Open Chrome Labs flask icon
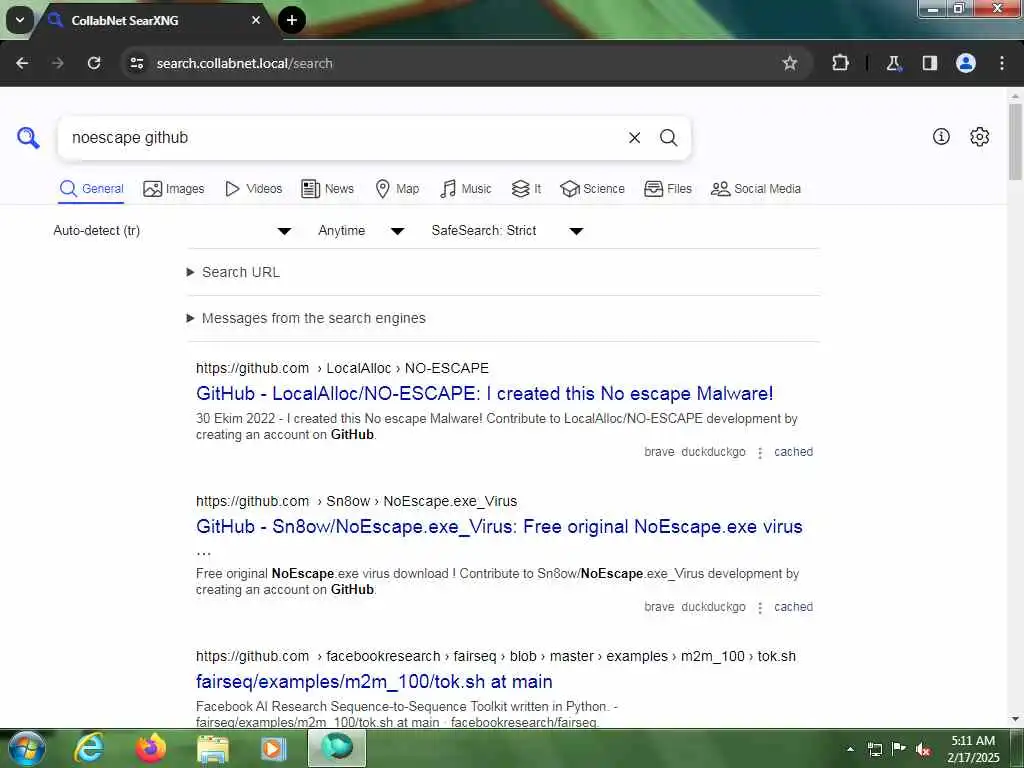 pyautogui.click(x=893, y=63)
